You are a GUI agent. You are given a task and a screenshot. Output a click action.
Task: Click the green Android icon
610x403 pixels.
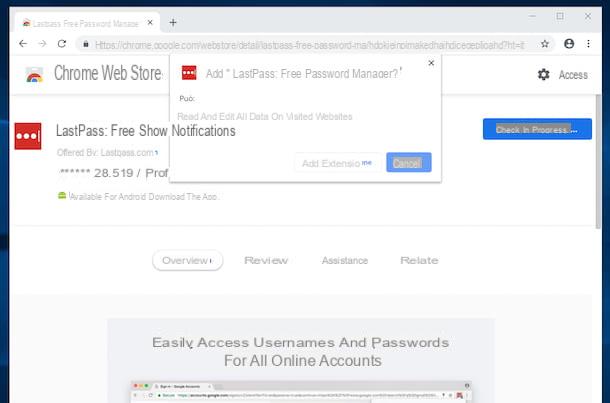62,196
